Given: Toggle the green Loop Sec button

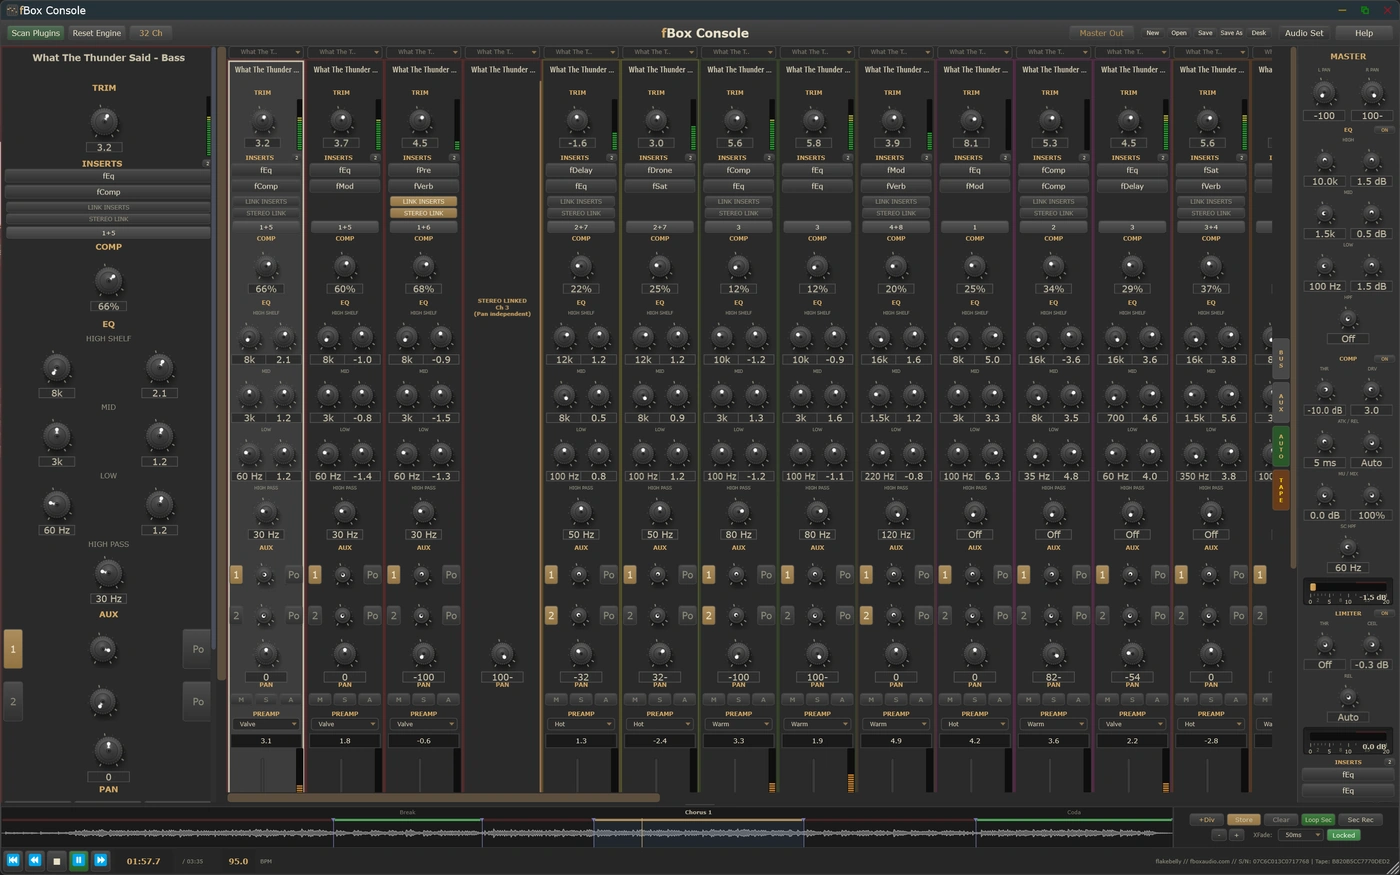Looking at the screenshot, I should click(x=1318, y=820).
